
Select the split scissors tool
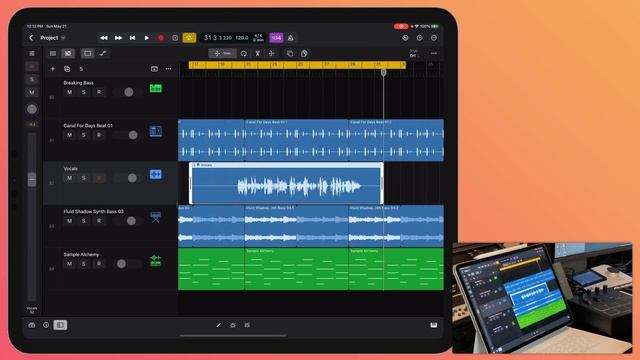[258, 53]
